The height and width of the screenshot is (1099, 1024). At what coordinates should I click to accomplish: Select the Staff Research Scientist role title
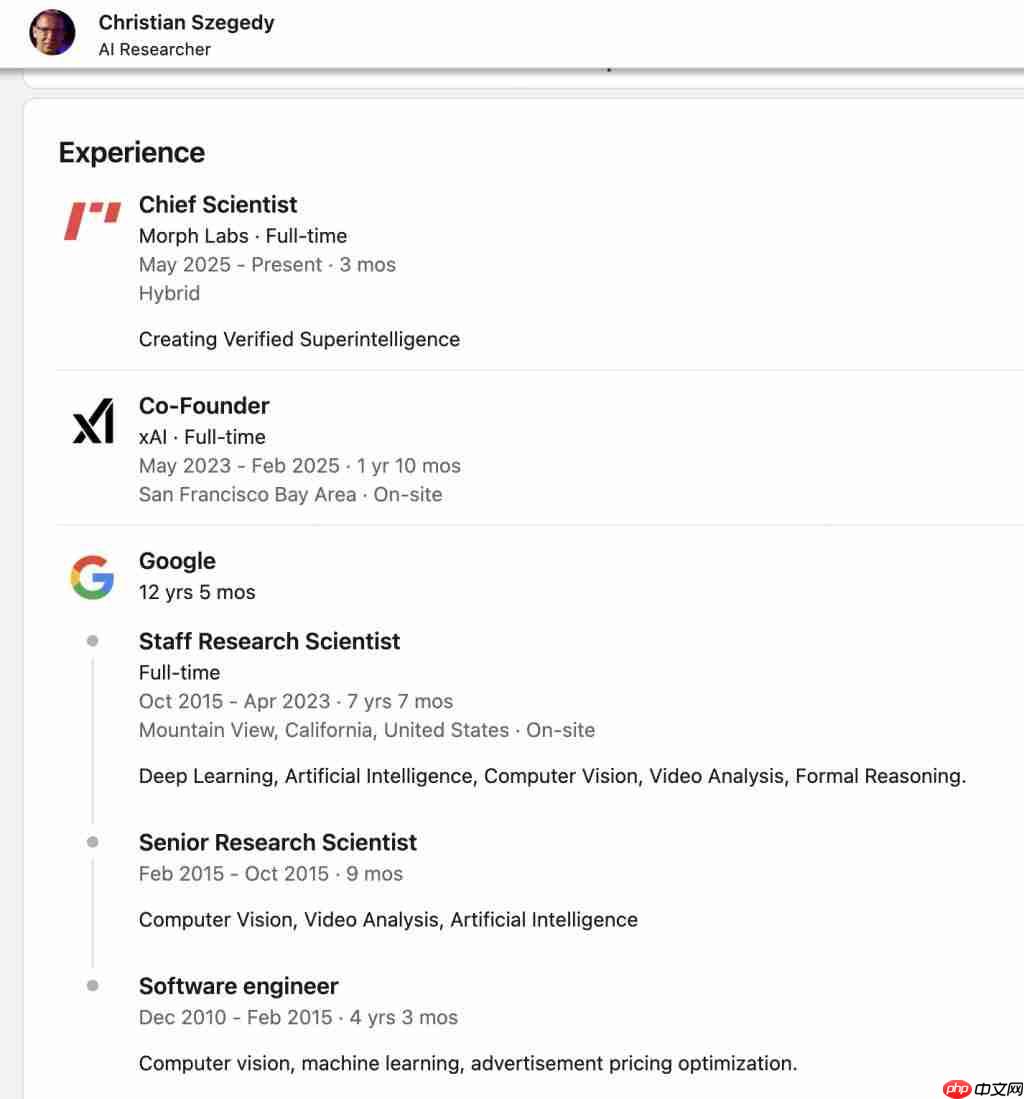click(x=269, y=641)
